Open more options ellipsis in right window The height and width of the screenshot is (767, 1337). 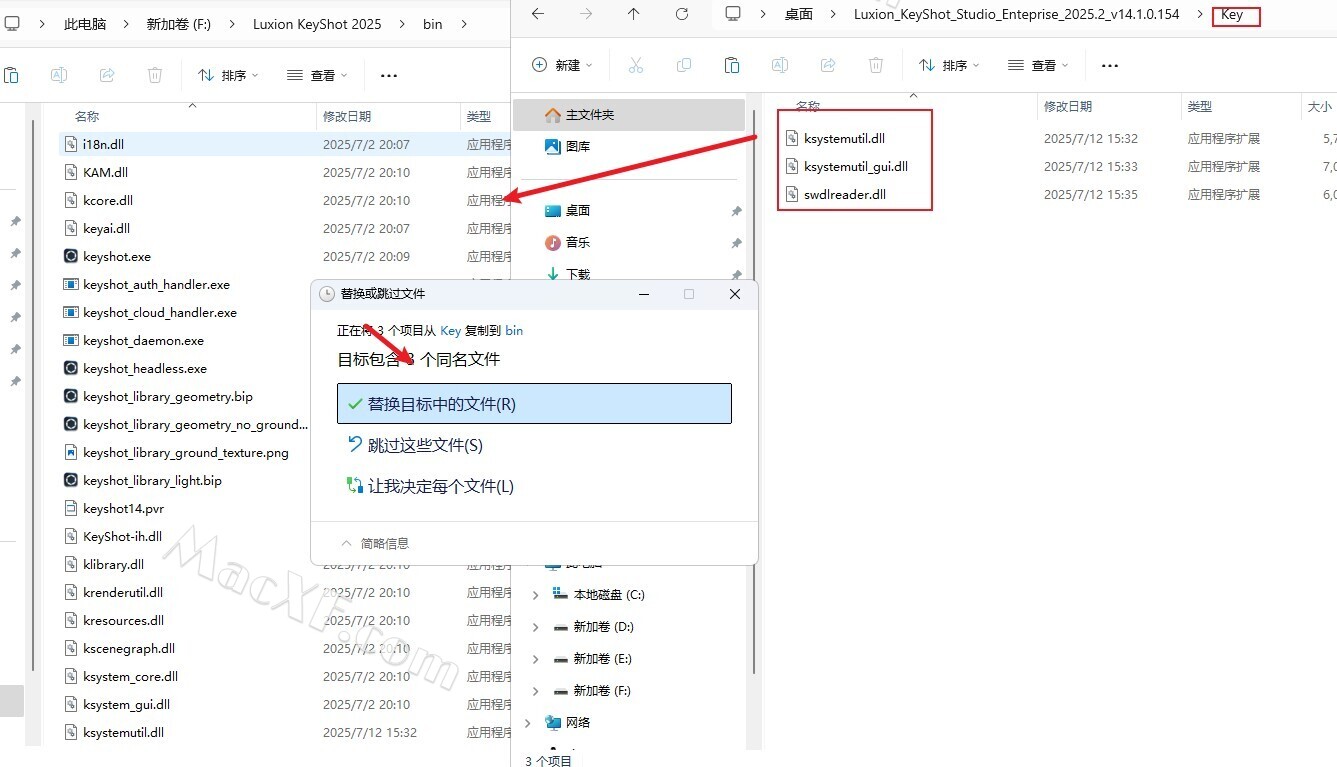click(1110, 65)
